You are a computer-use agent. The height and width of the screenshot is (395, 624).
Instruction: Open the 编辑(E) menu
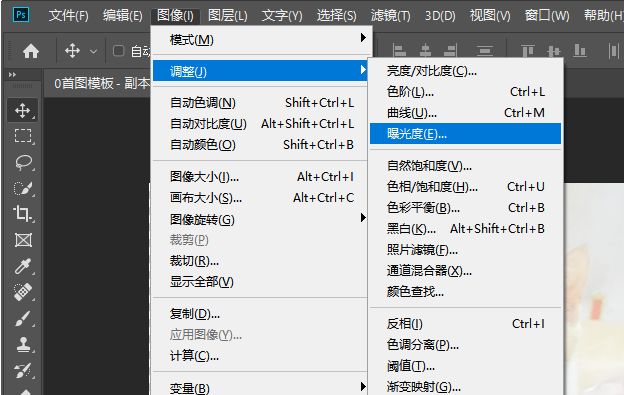pos(123,16)
